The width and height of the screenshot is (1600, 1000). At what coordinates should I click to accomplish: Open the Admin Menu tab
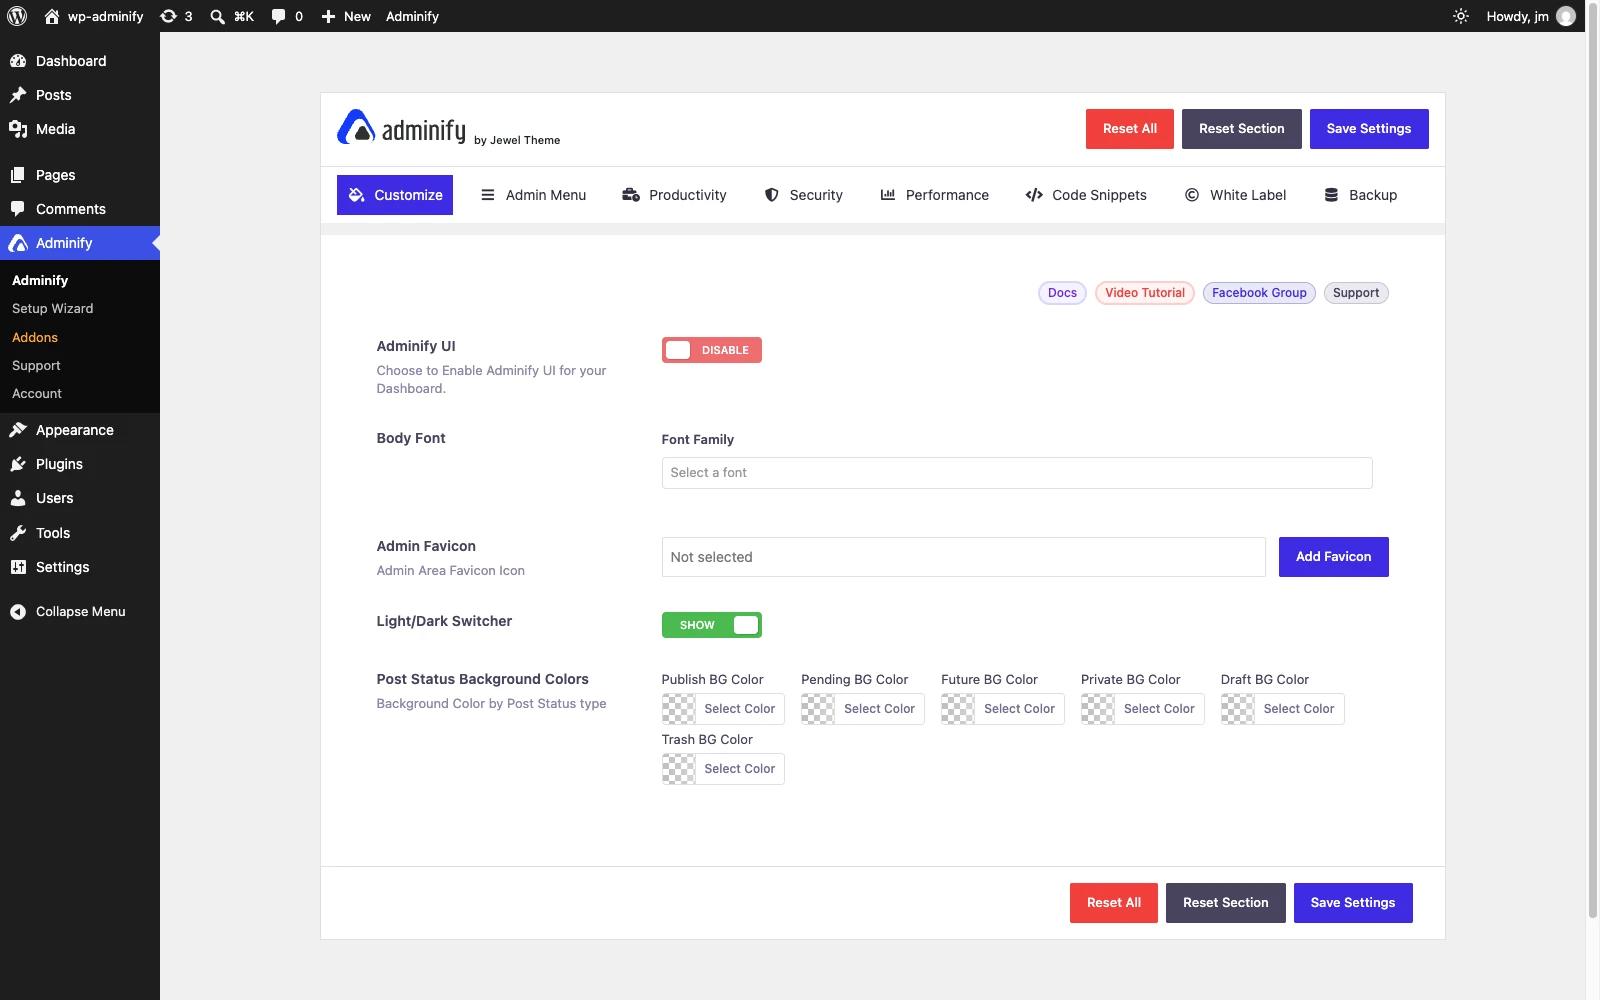533,195
